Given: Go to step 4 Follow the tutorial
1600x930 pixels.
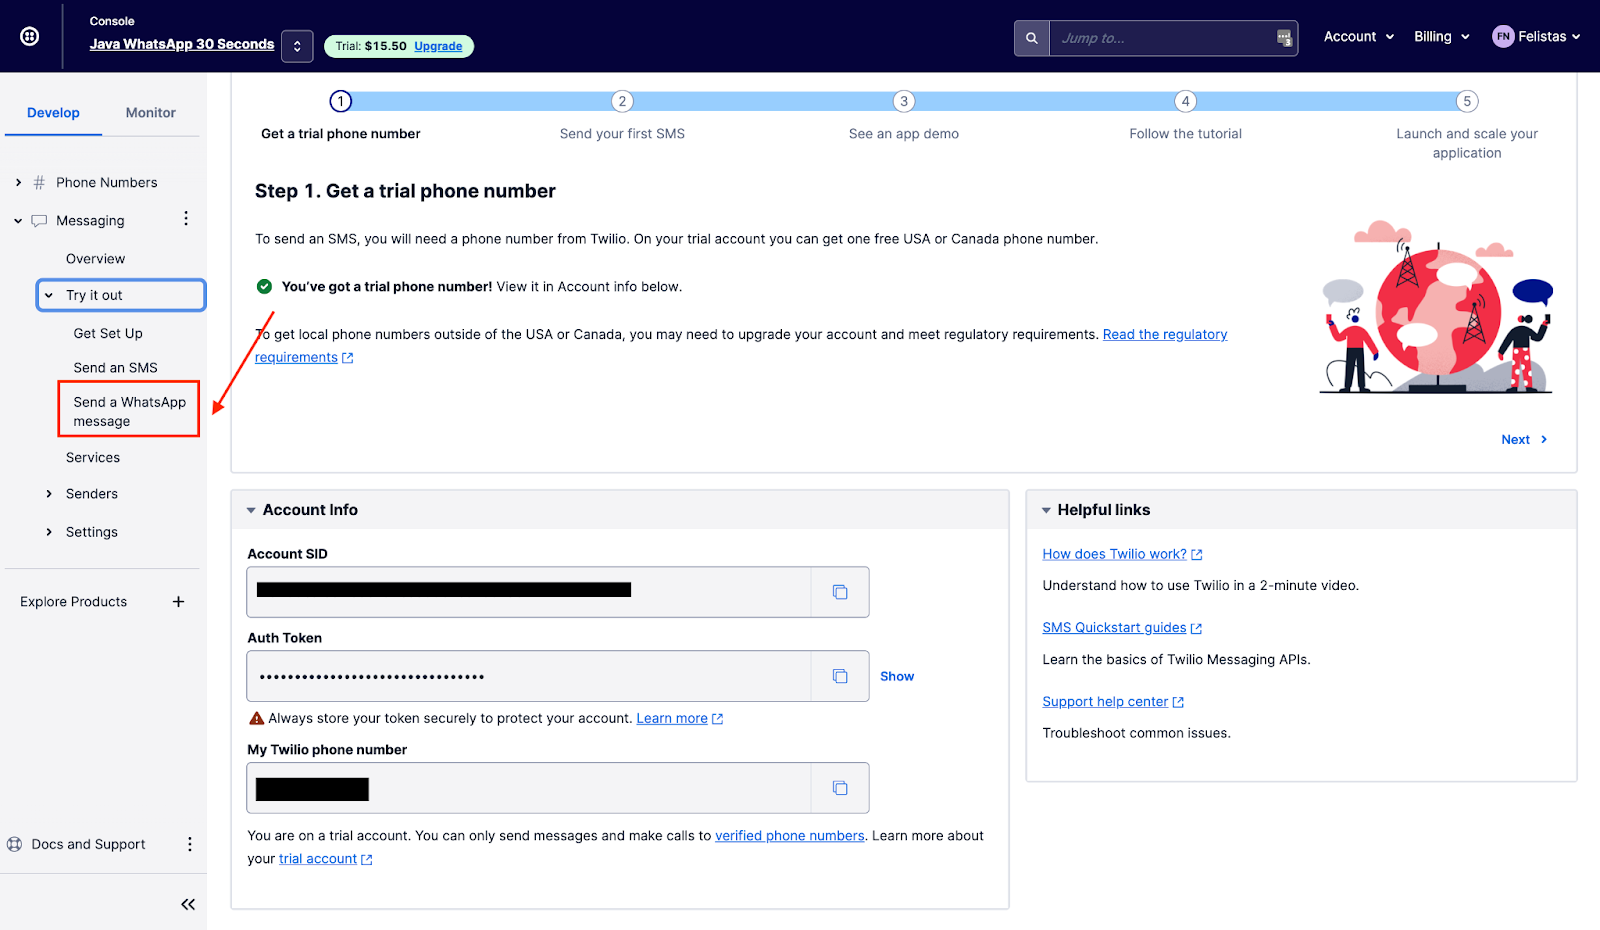Looking at the screenshot, I should pyautogui.click(x=1185, y=101).
